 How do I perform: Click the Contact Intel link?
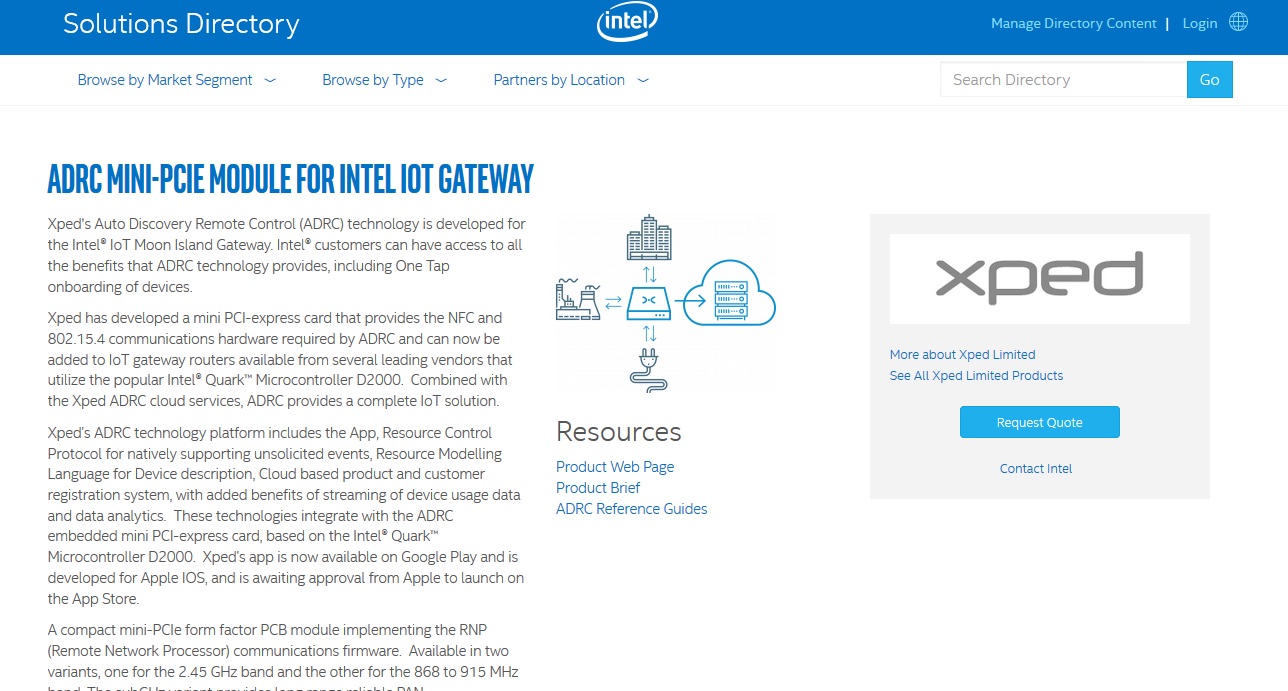click(x=1035, y=468)
